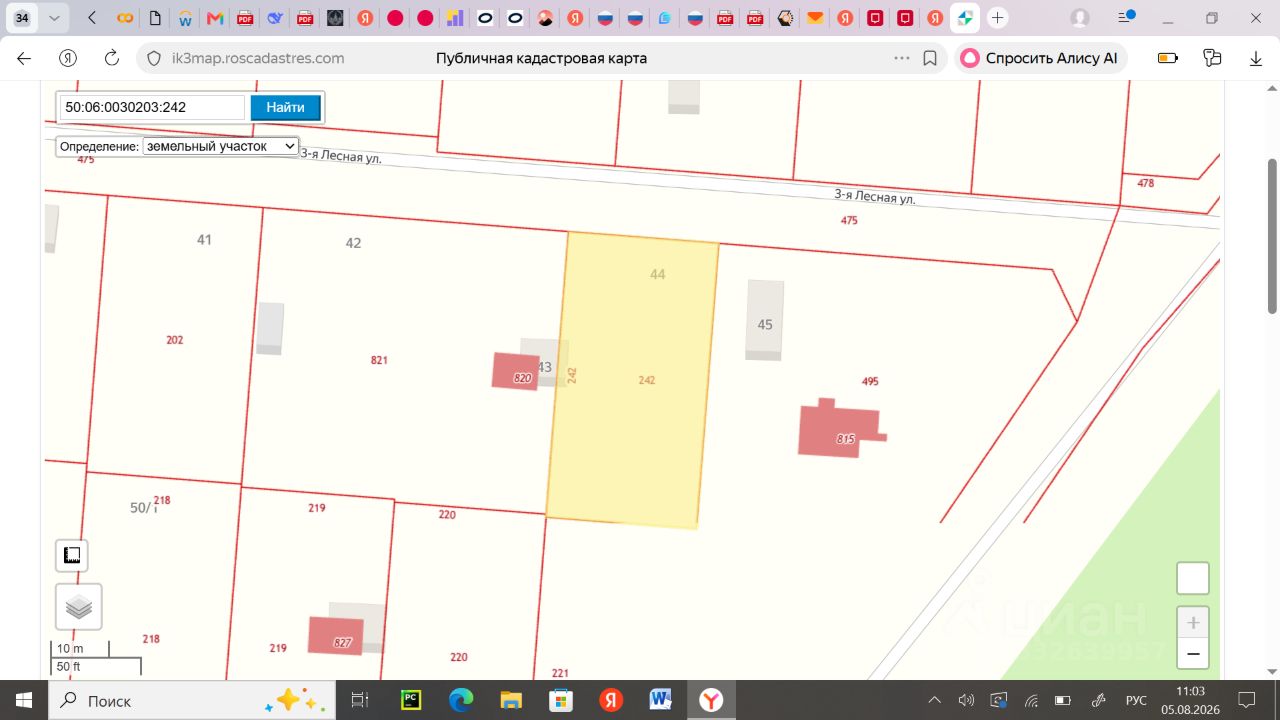Bookmark this page

click(930, 58)
